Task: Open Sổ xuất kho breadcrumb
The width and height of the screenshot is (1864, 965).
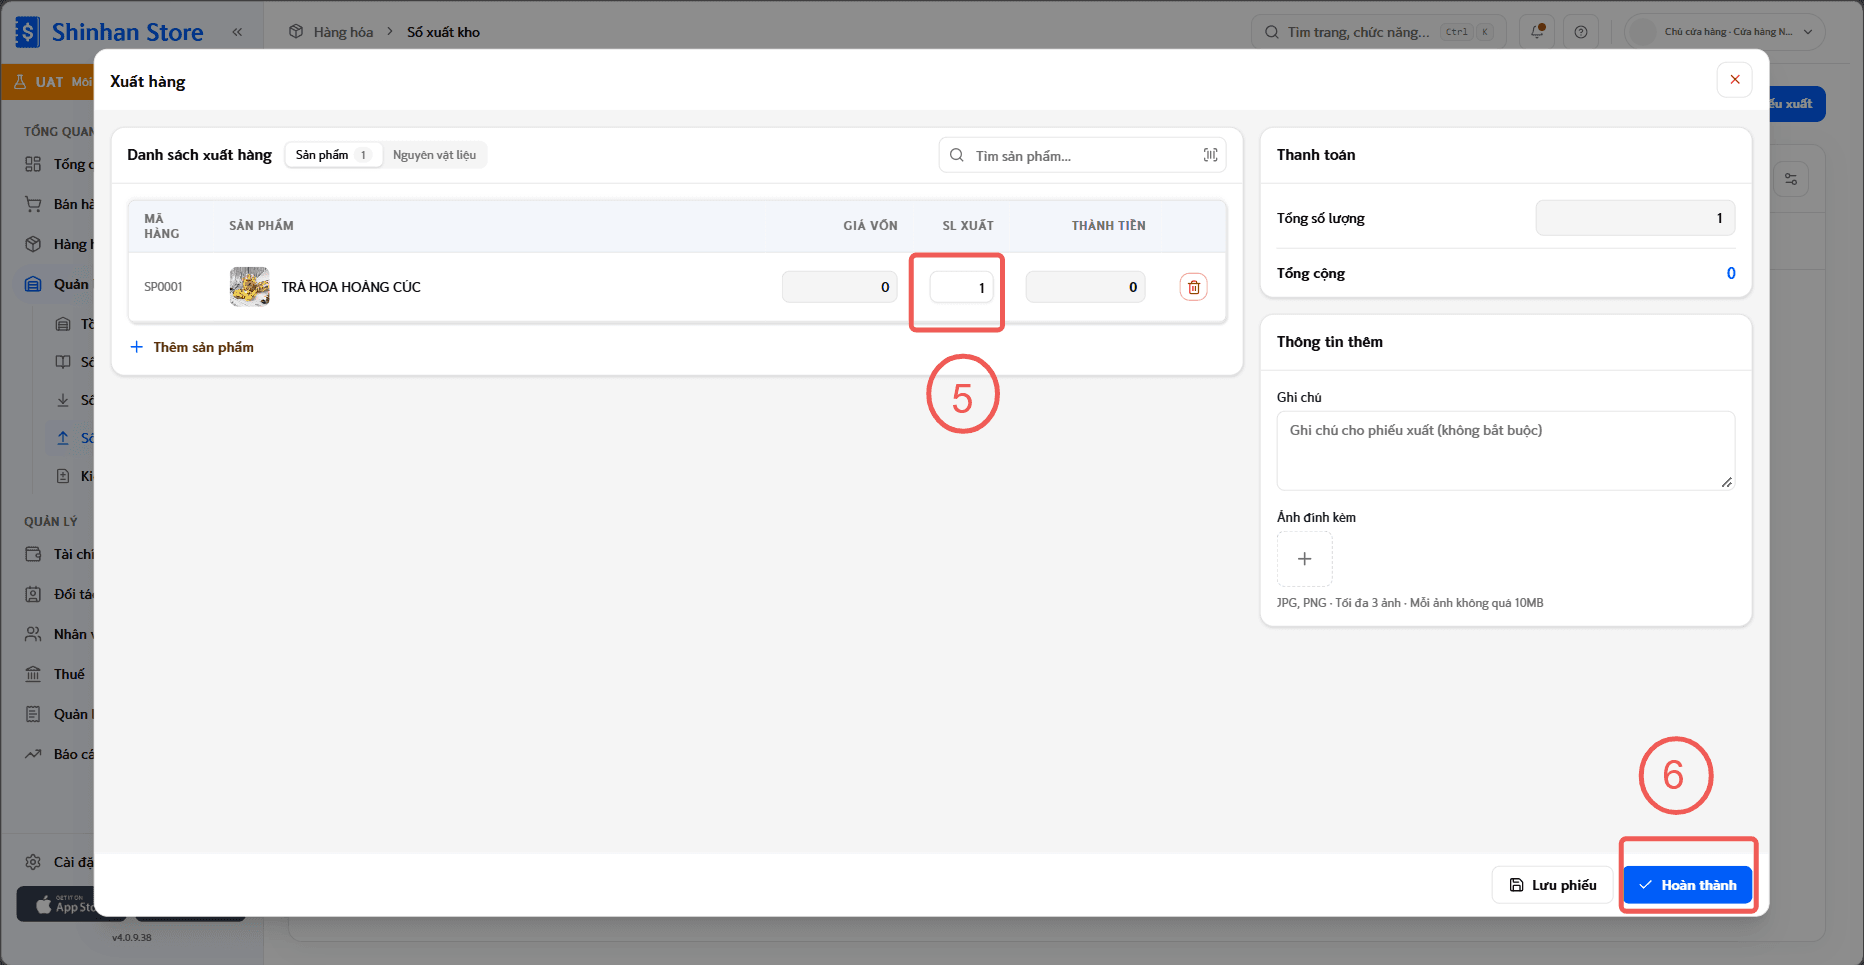Action: [x=443, y=32]
